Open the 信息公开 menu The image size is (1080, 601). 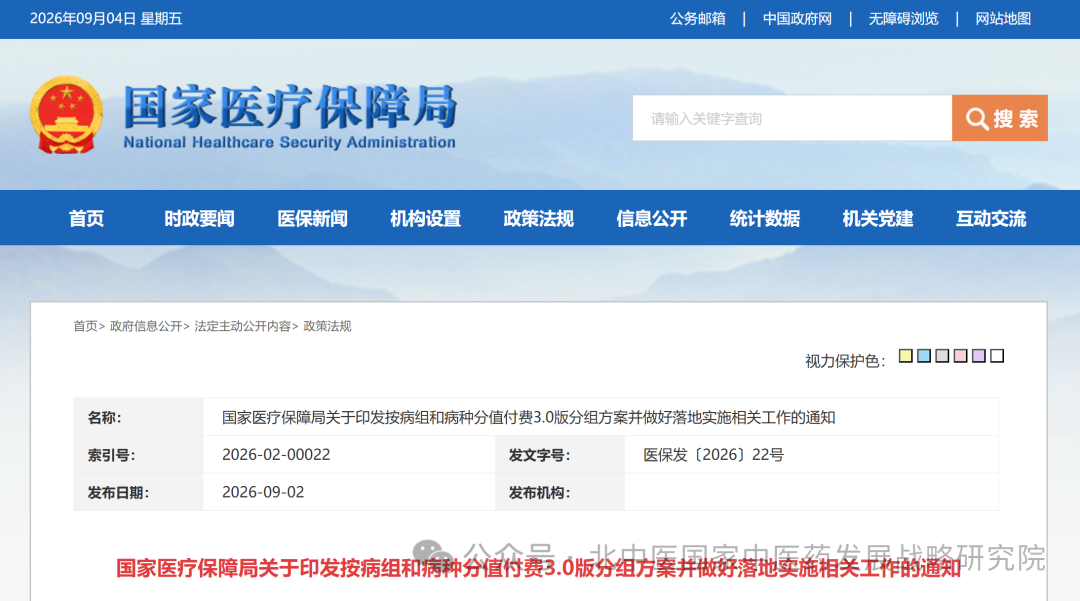pos(652,218)
